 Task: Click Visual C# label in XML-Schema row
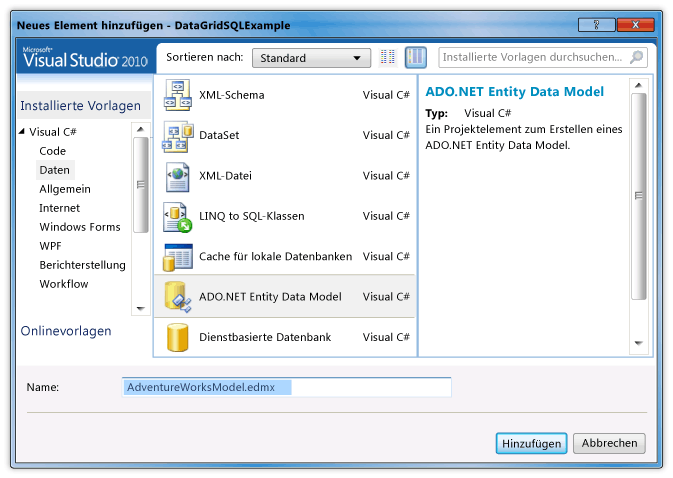point(386,95)
